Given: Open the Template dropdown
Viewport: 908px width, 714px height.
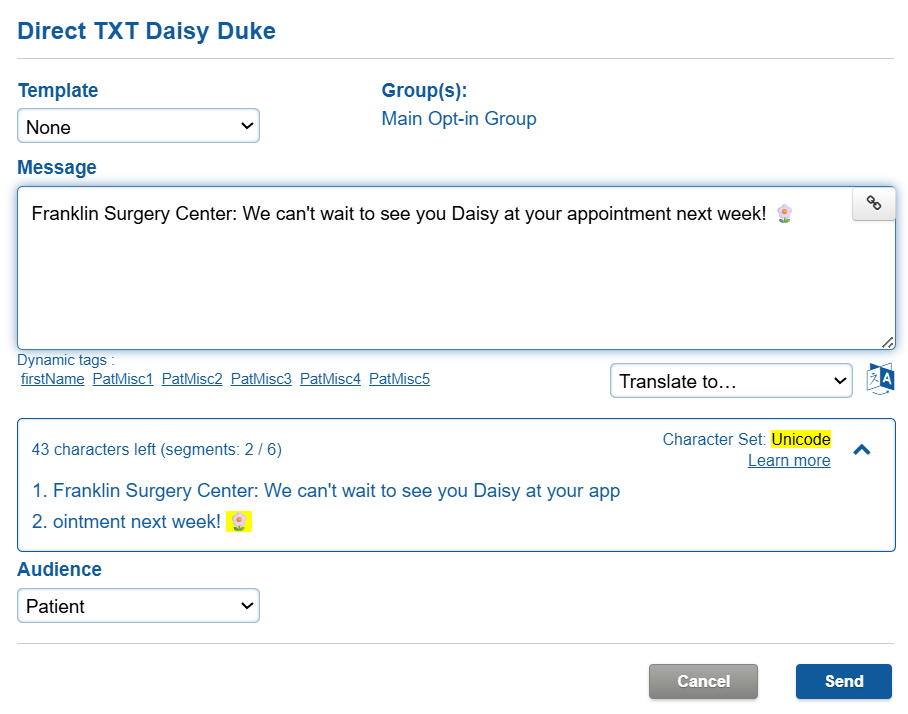Looking at the screenshot, I should (139, 127).
